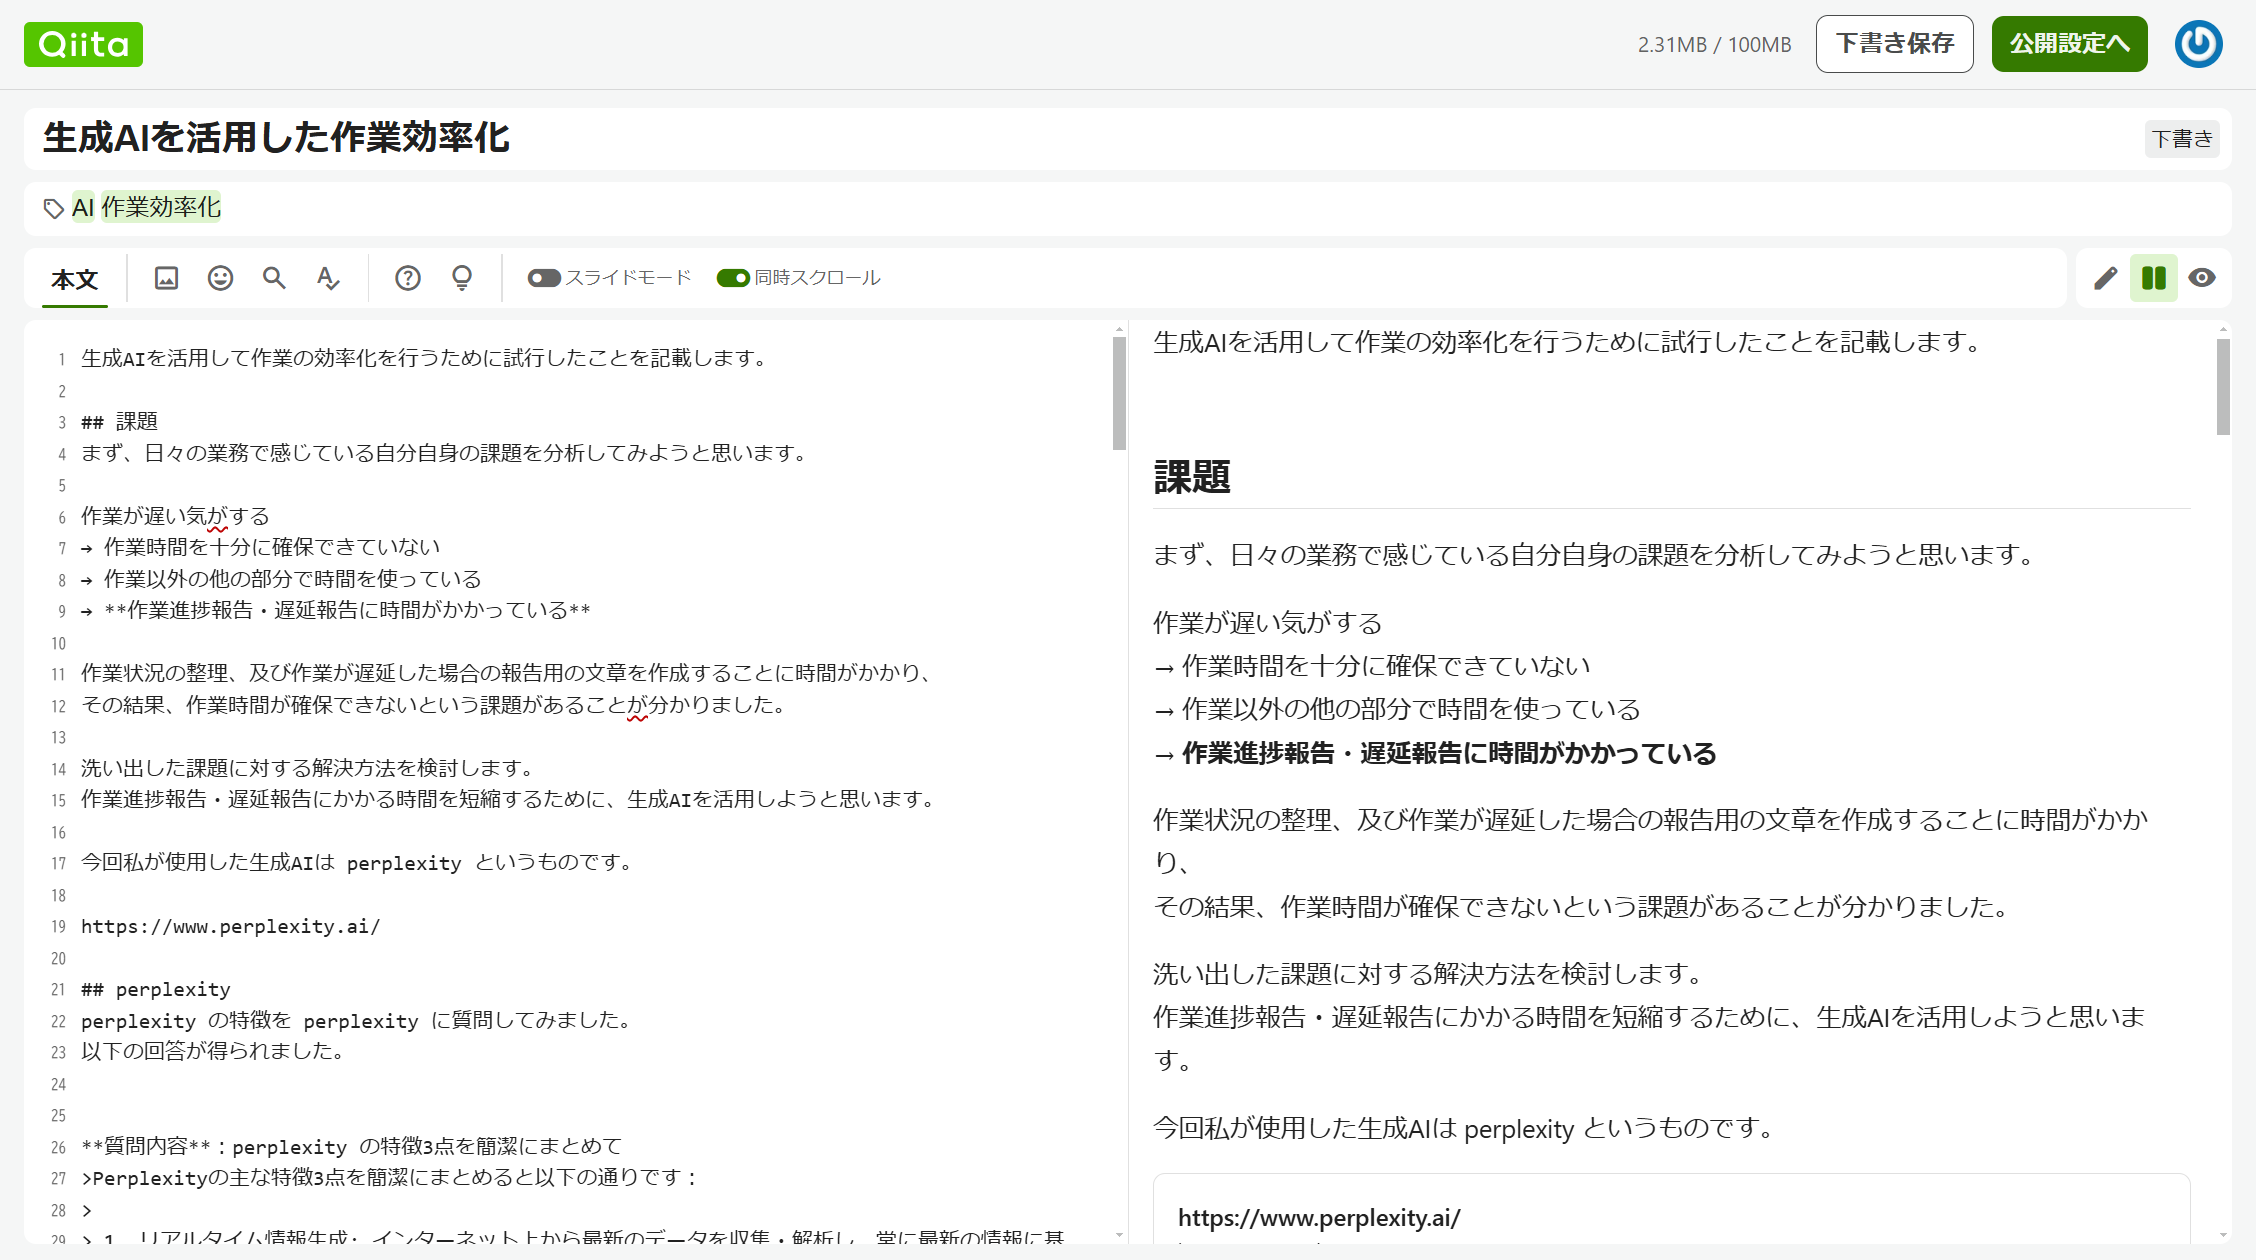Show preview-only mode via eye icon
Viewport: 2256px width, 1260px height.
tap(2203, 278)
